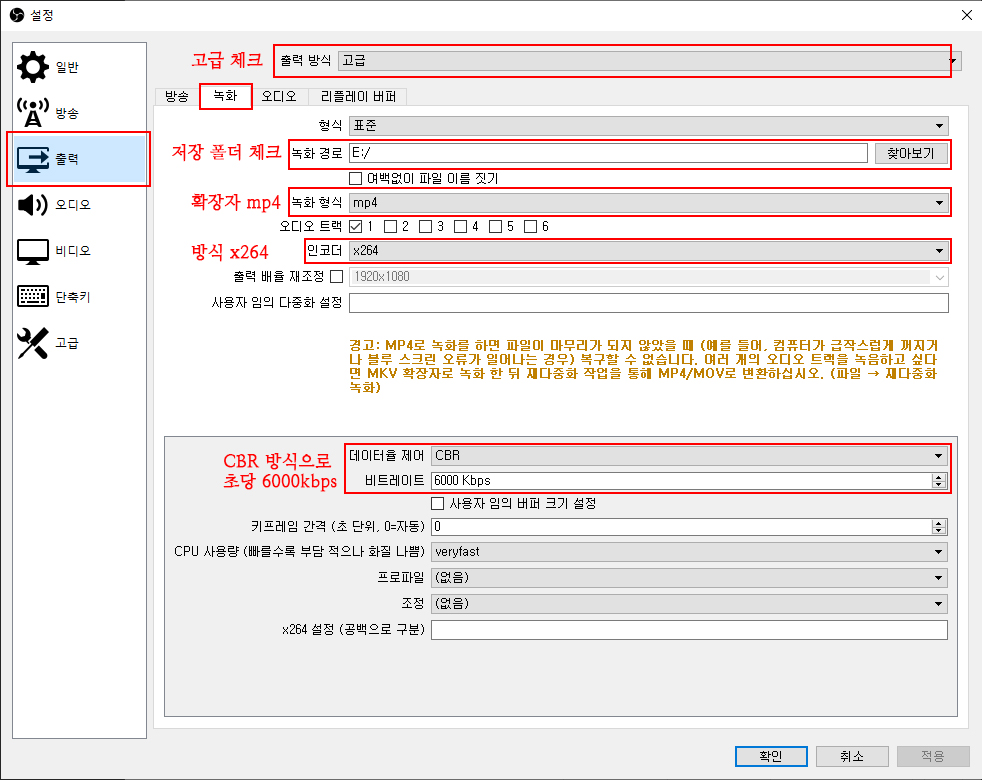This screenshot has width=982, height=780.
Task: Increase the 키프레임 간격 value with up arrow
Action: (x=938, y=523)
